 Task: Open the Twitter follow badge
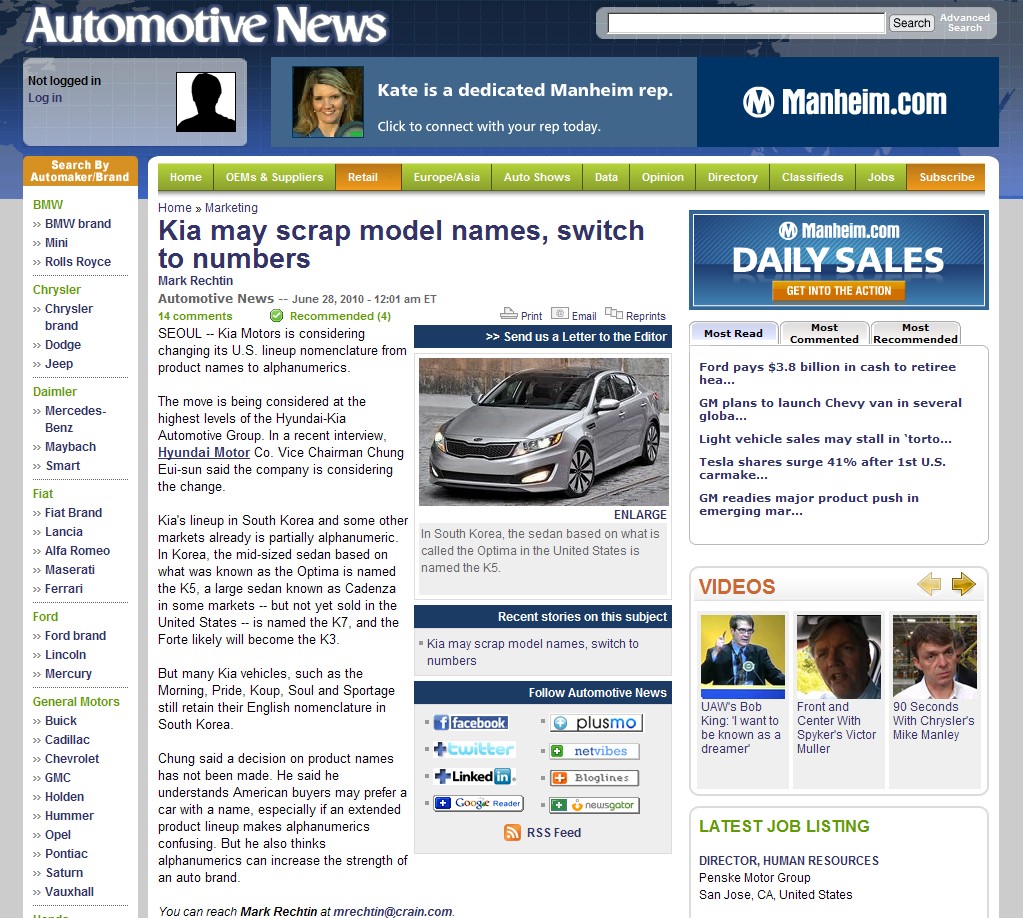pyautogui.click(x=474, y=750)
